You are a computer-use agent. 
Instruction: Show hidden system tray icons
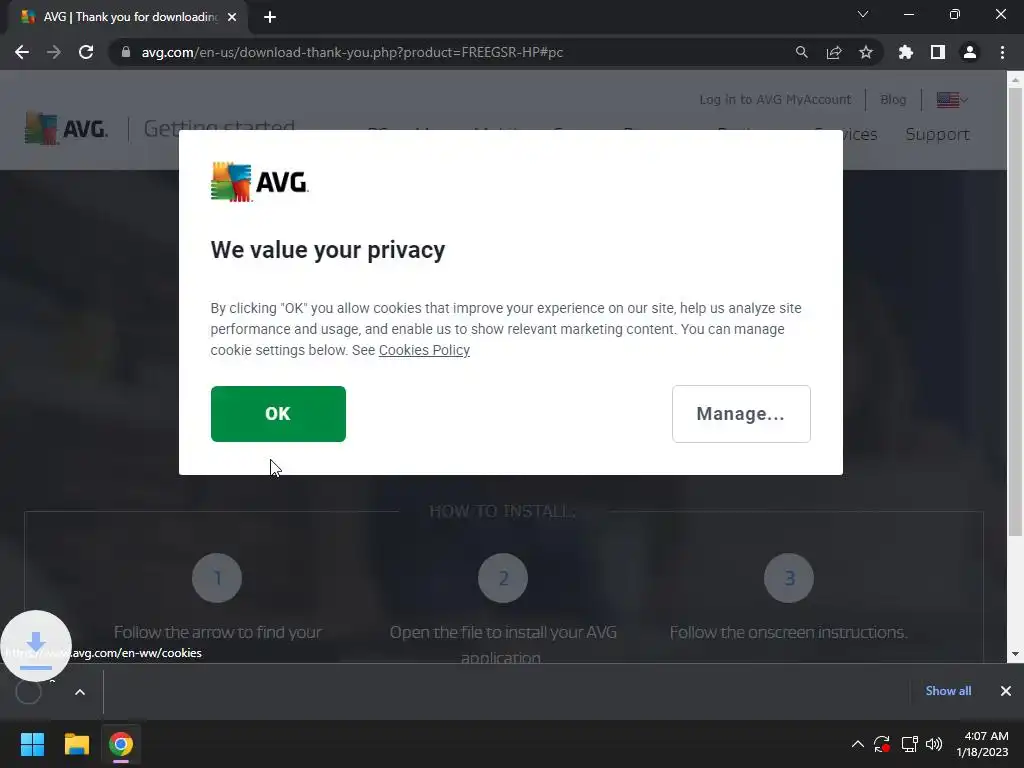click(x=857, y=744)
